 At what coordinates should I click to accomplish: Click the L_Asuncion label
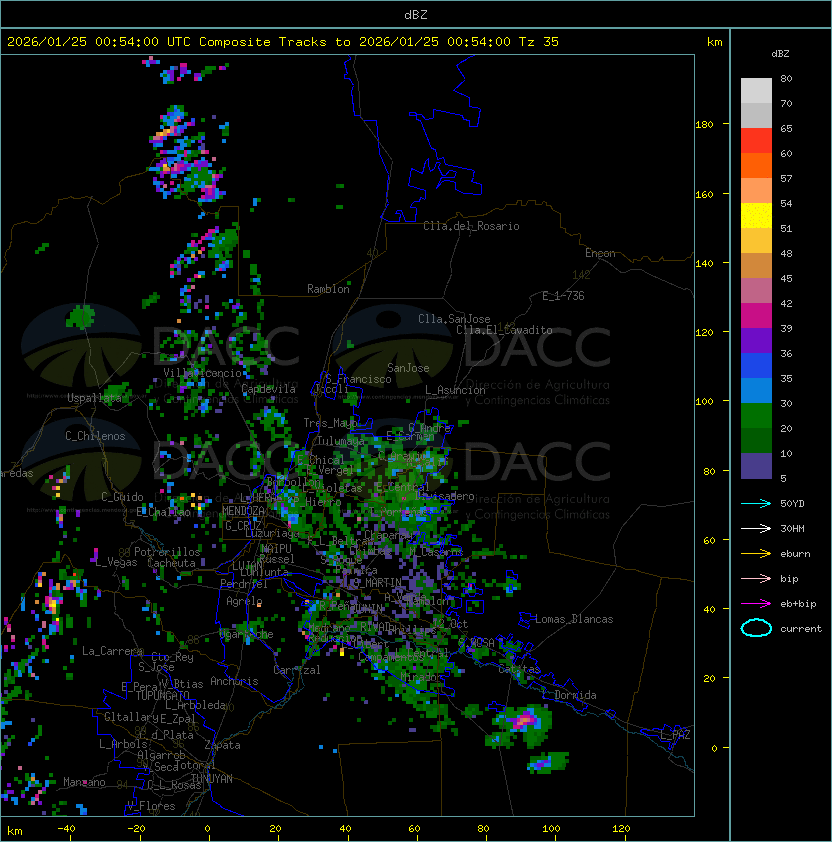(x=455, y=390)
